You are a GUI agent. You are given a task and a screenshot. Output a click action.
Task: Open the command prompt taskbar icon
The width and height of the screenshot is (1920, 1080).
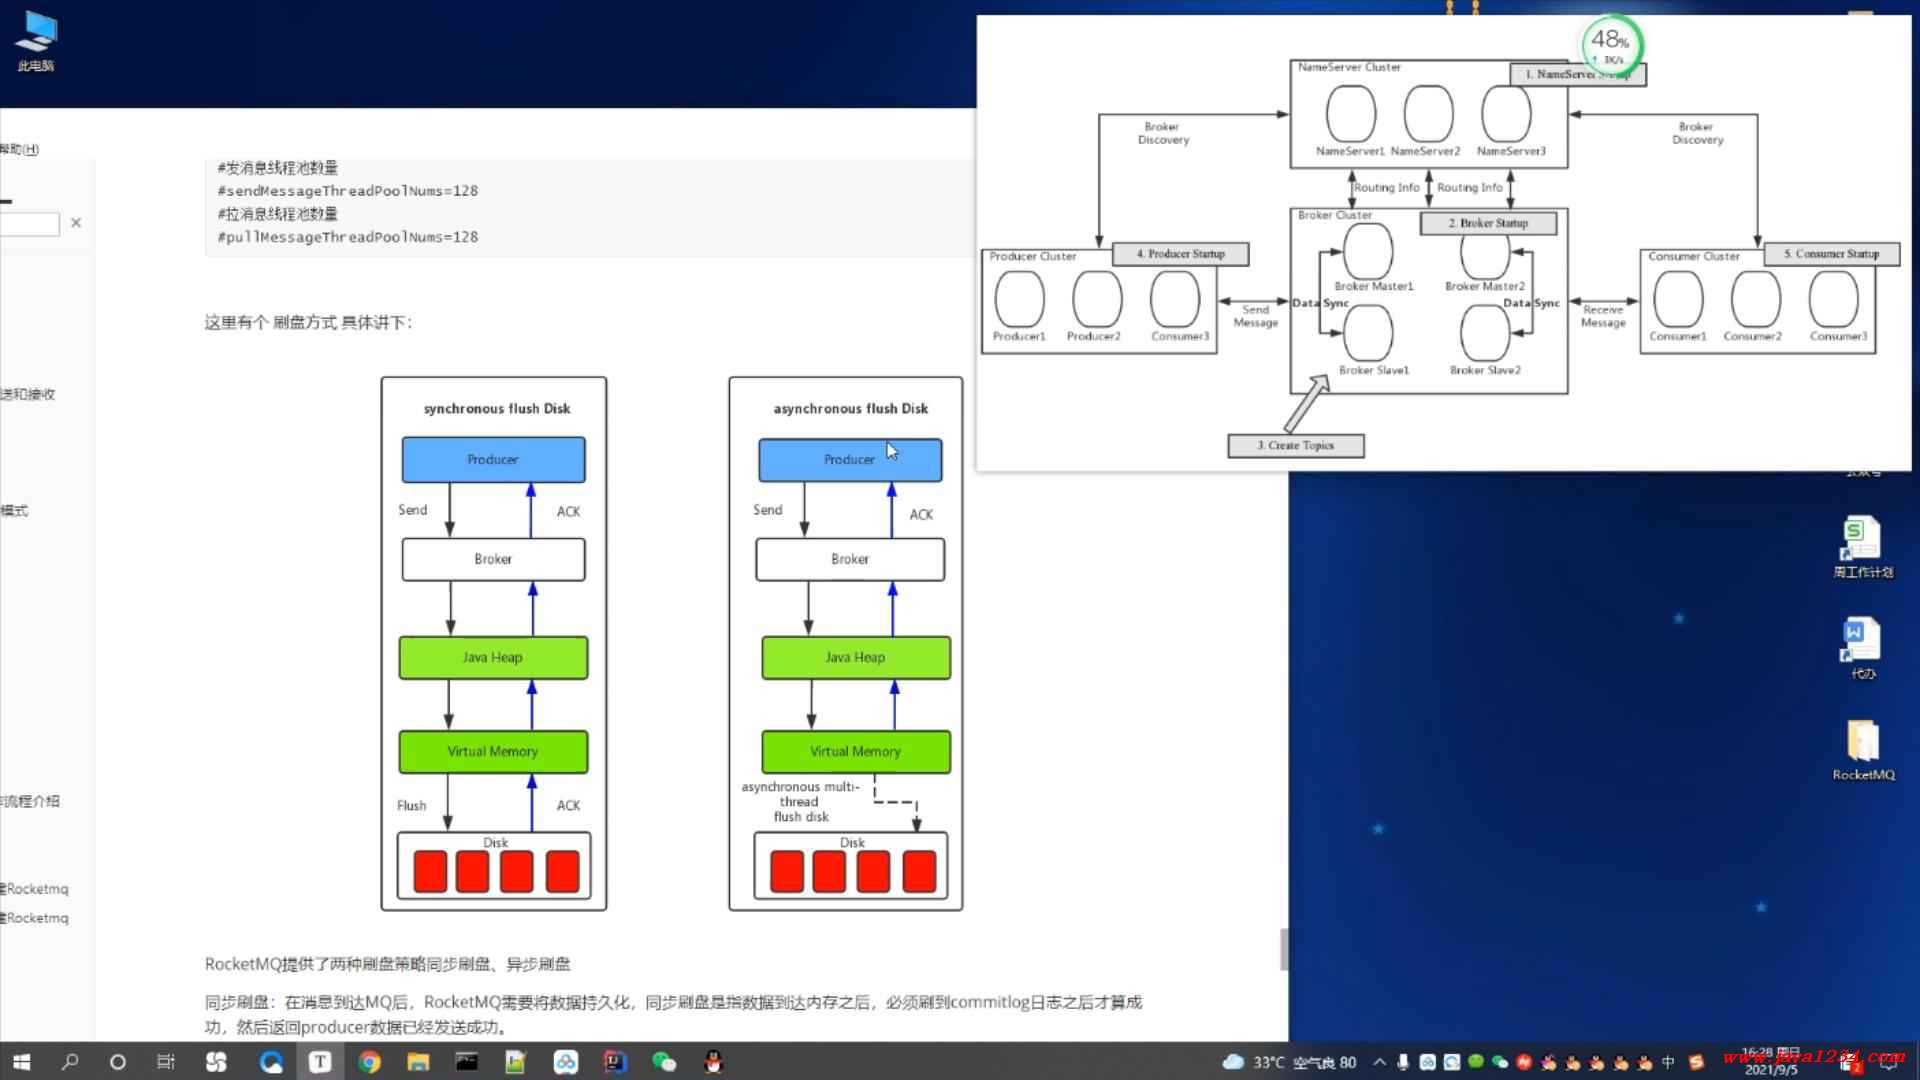tap(467, 1062)
